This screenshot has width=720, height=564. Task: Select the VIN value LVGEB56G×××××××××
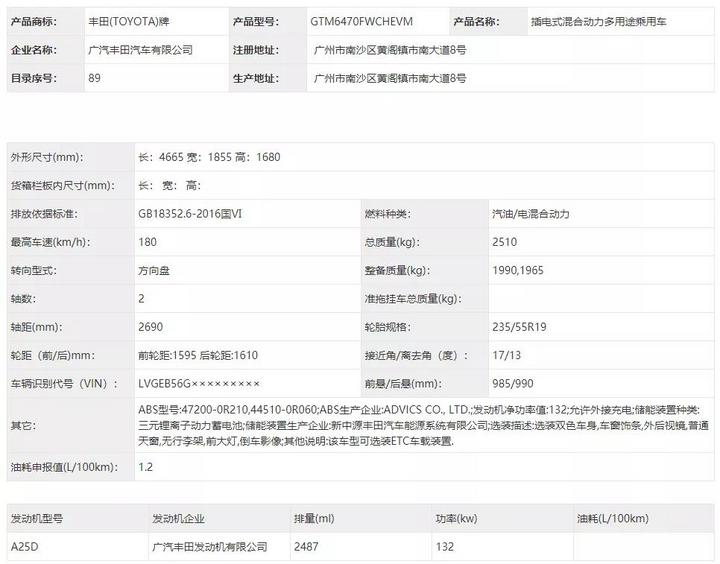[x=199, y=384]
